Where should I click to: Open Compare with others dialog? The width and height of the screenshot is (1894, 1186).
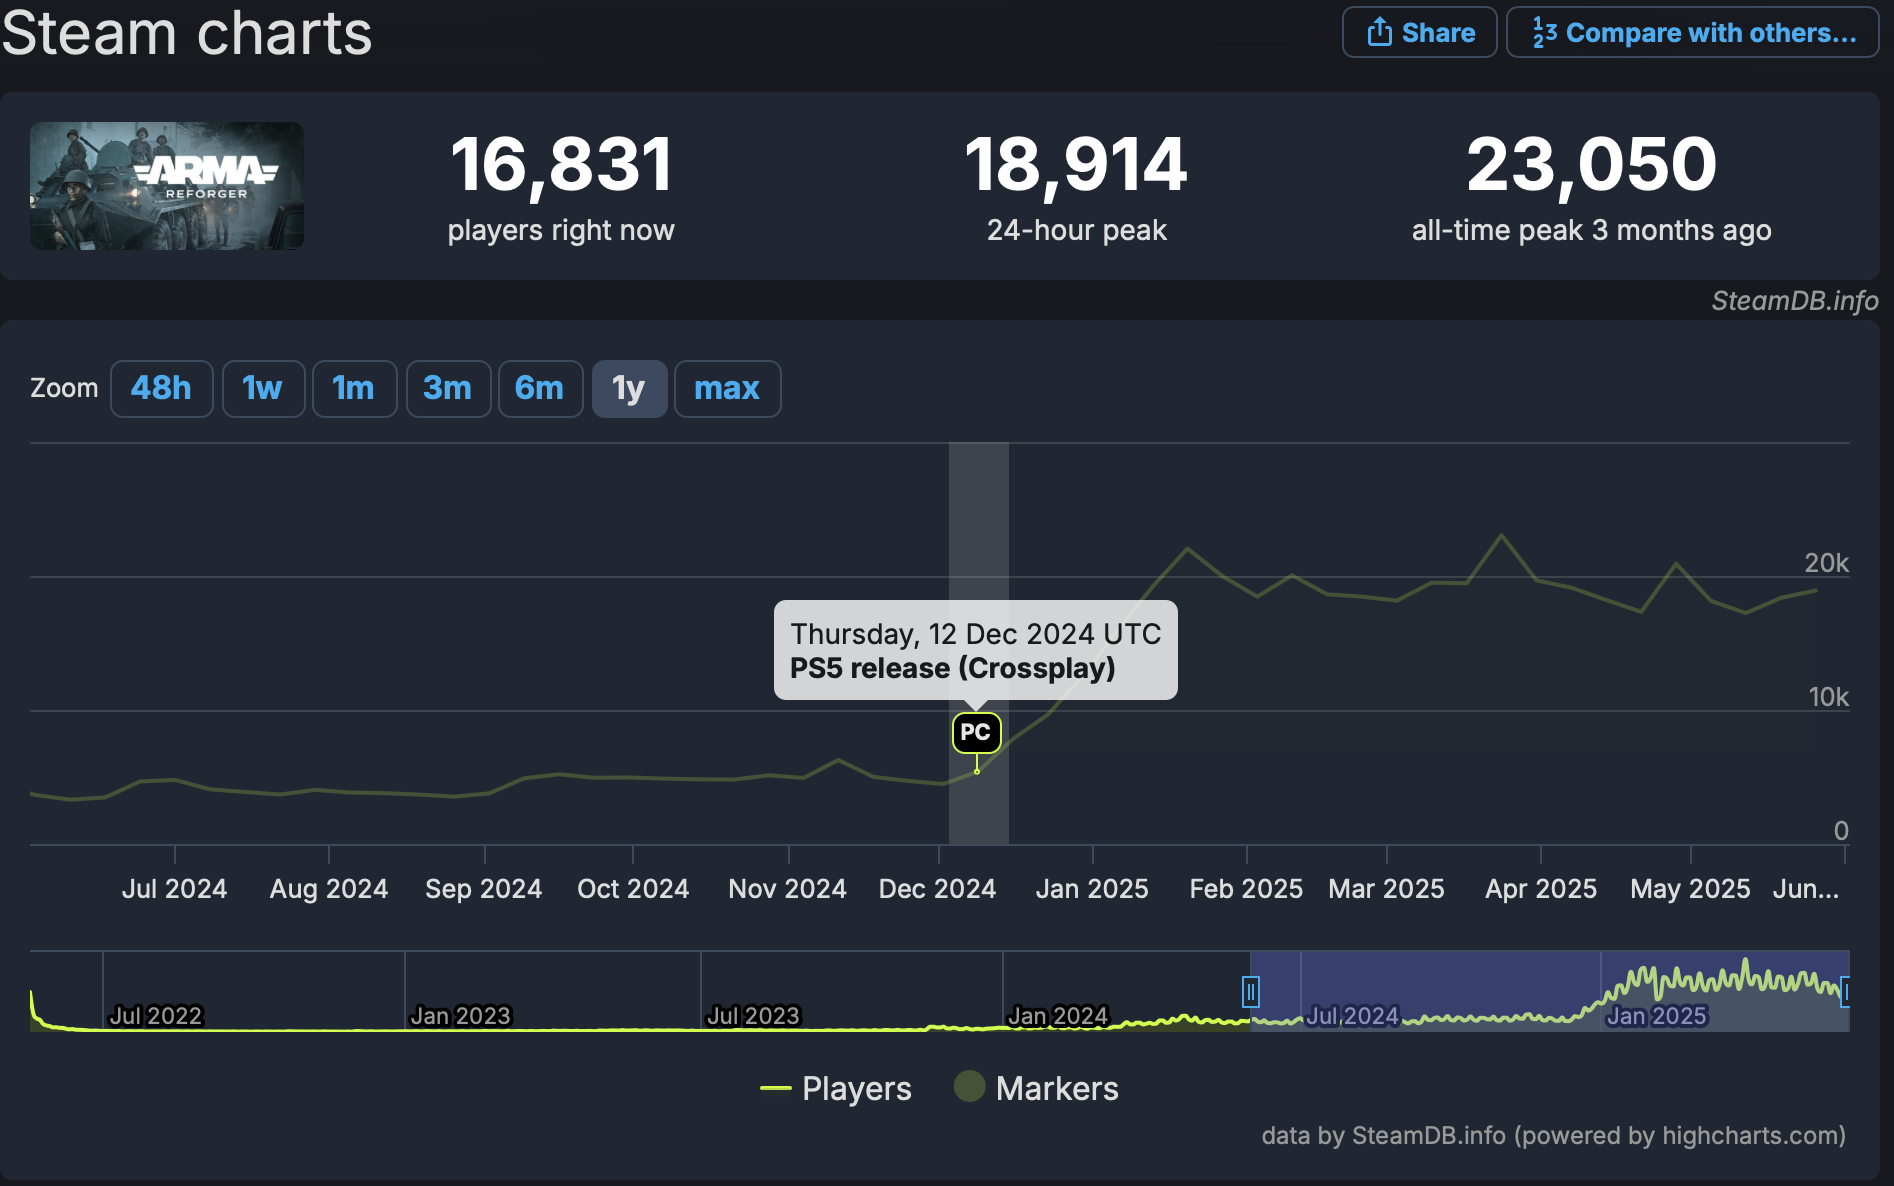(x=1692, y=32)
